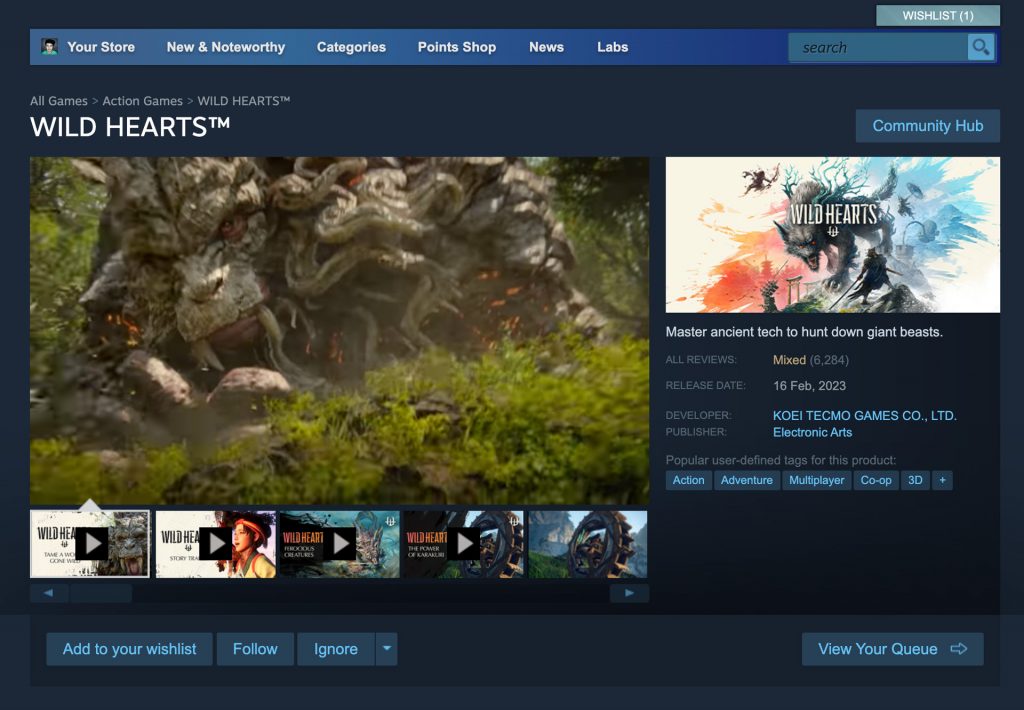Play The Power of Karakuri video thumbnail

[x=464, y=544]
